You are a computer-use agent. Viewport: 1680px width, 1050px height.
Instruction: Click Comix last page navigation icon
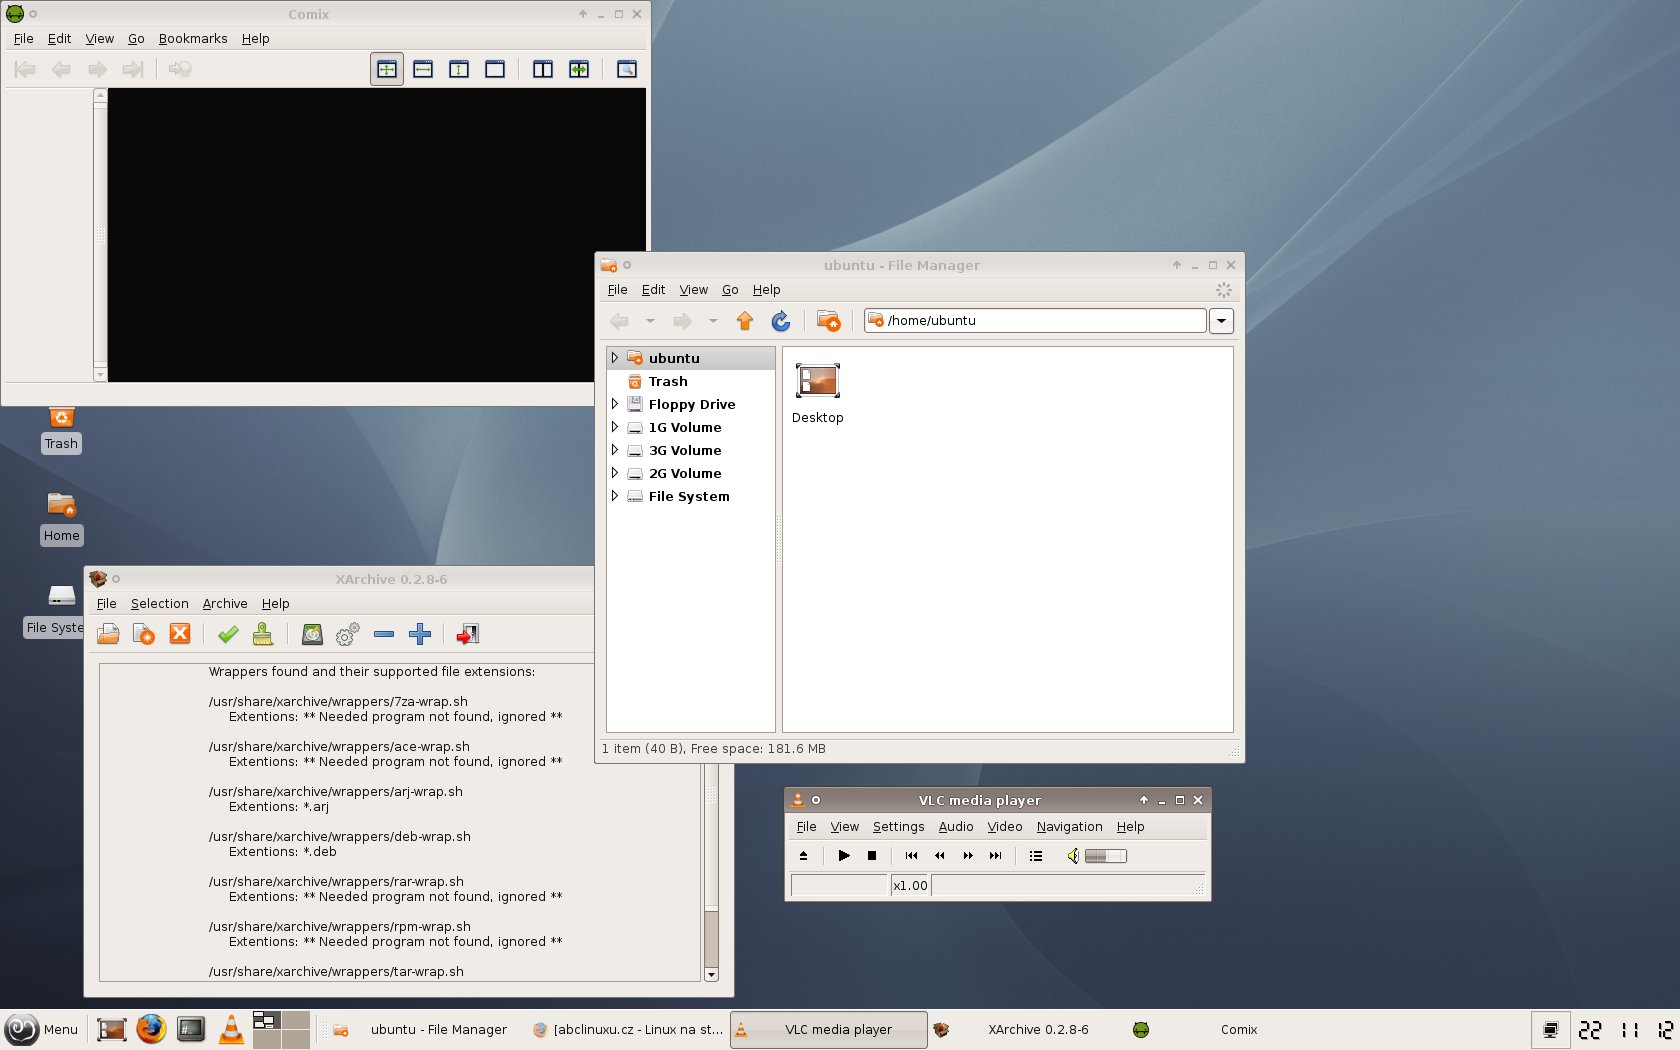(x=133, y=69)
